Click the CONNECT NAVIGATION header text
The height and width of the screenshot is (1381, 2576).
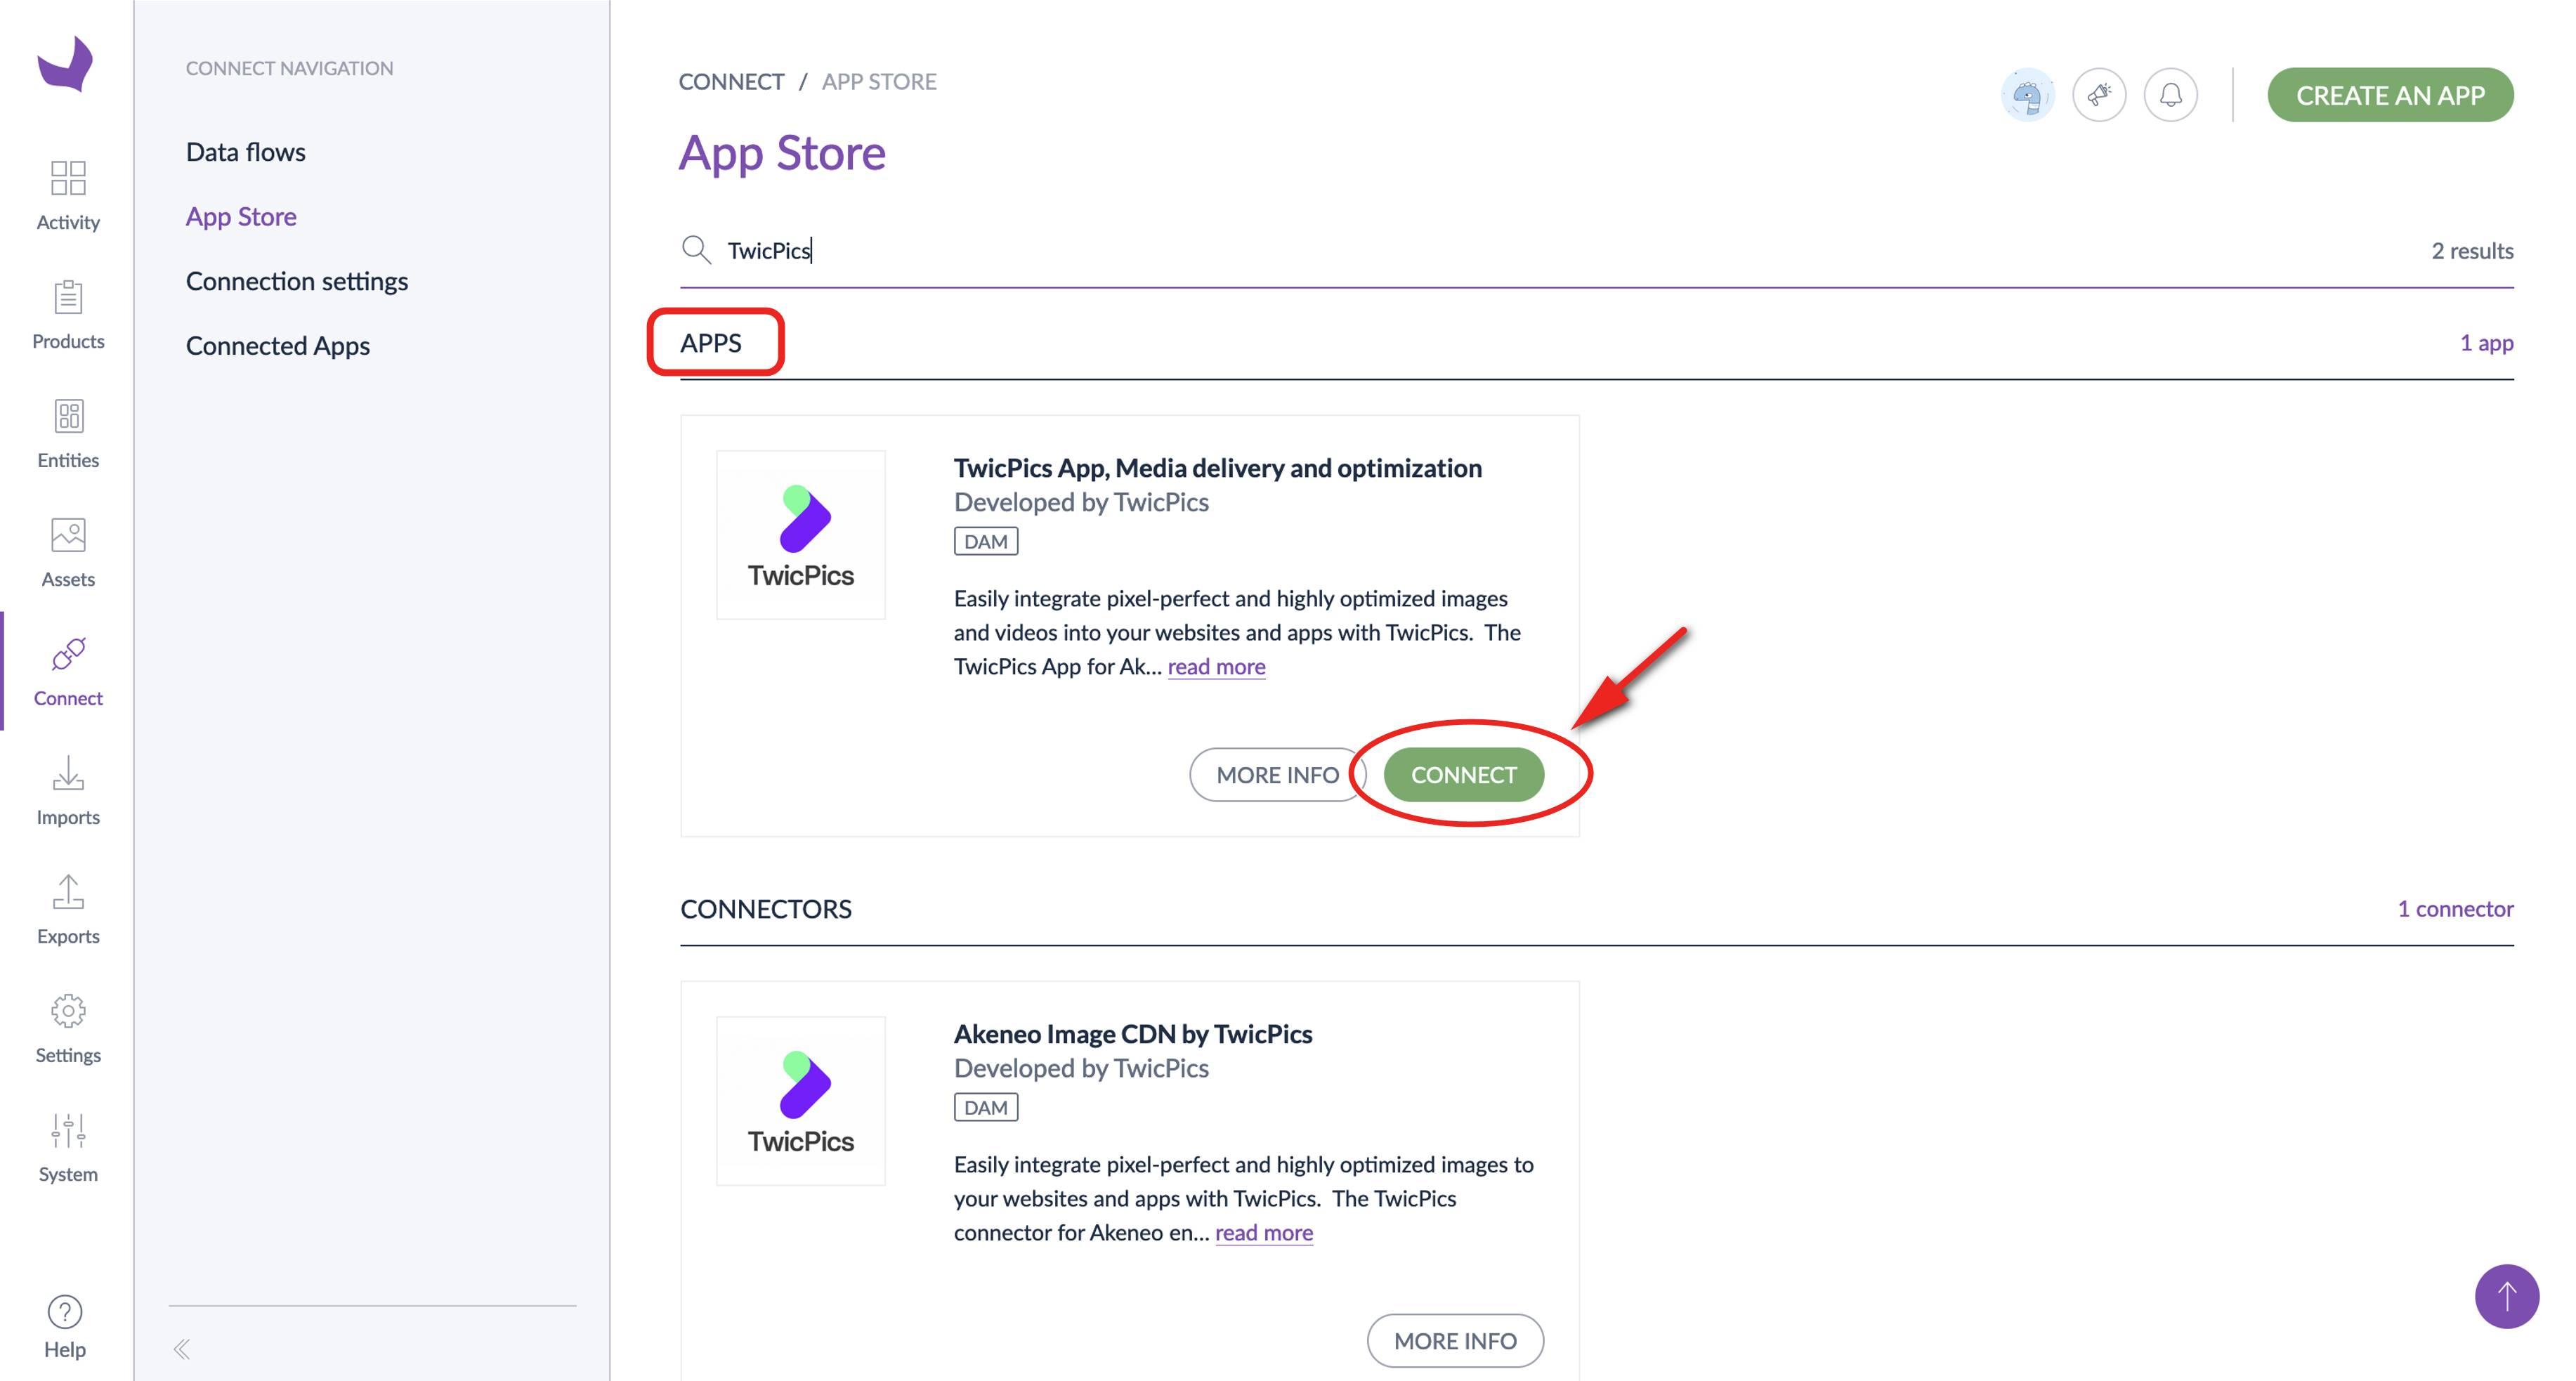[x=289, y=68]
